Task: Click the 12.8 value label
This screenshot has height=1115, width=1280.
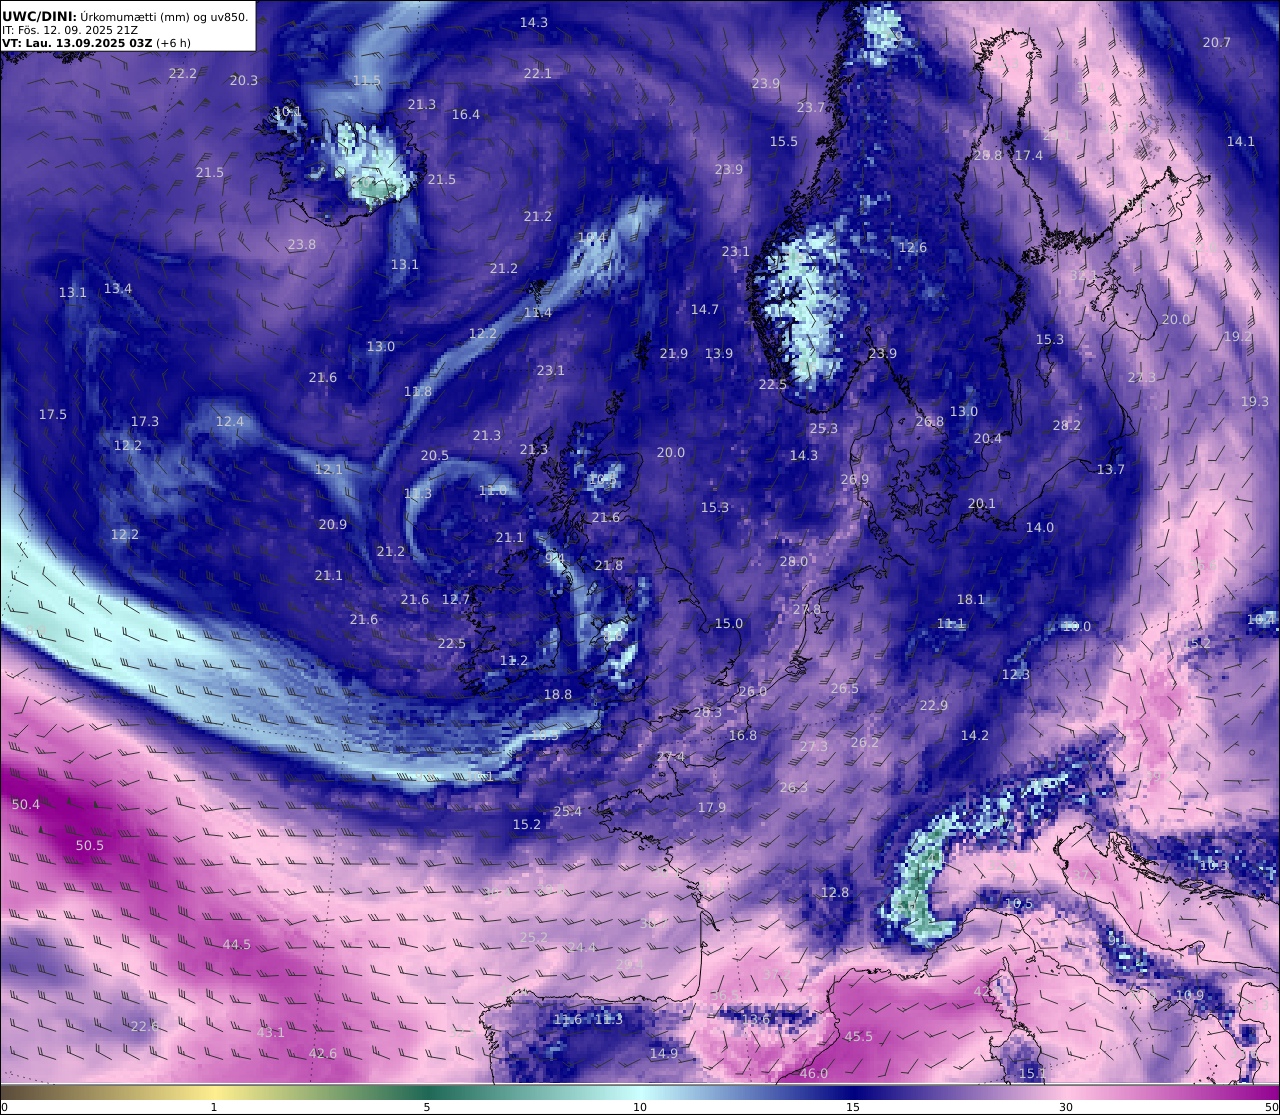Action: point(834,892)
